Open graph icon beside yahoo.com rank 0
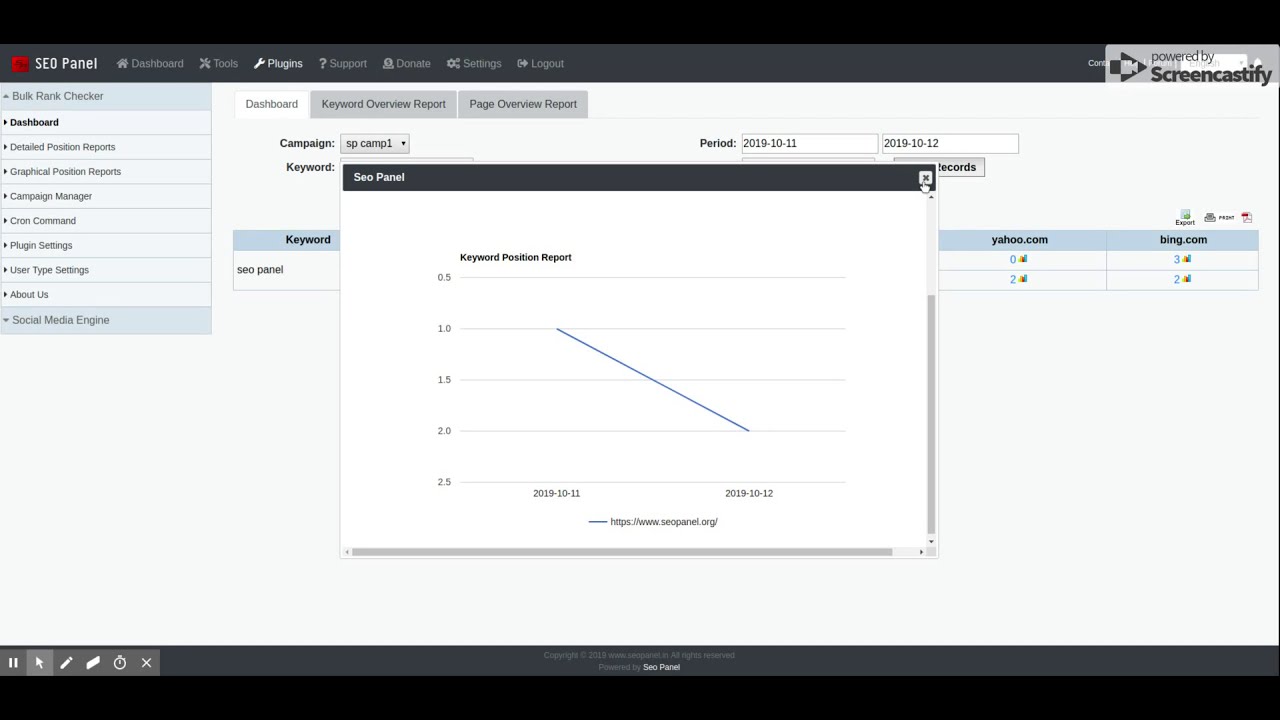1280x720 pixels. 1023,259
